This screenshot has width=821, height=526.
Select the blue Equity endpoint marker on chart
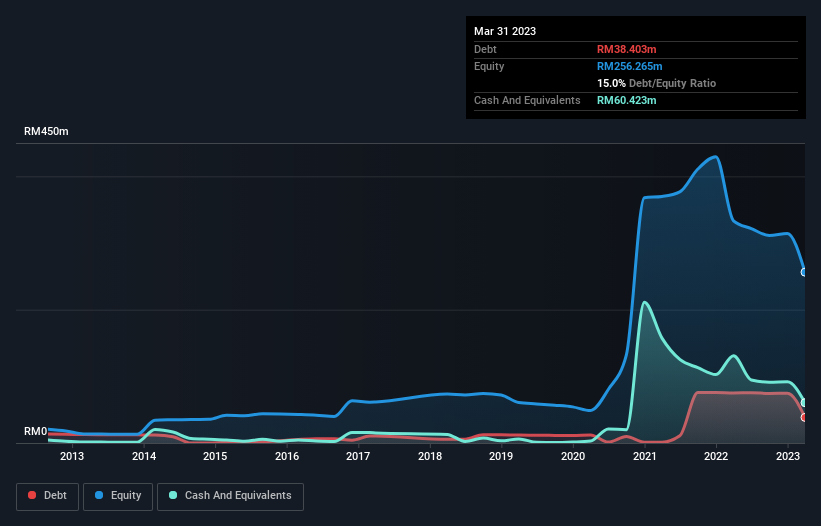(x=804, y=272)
